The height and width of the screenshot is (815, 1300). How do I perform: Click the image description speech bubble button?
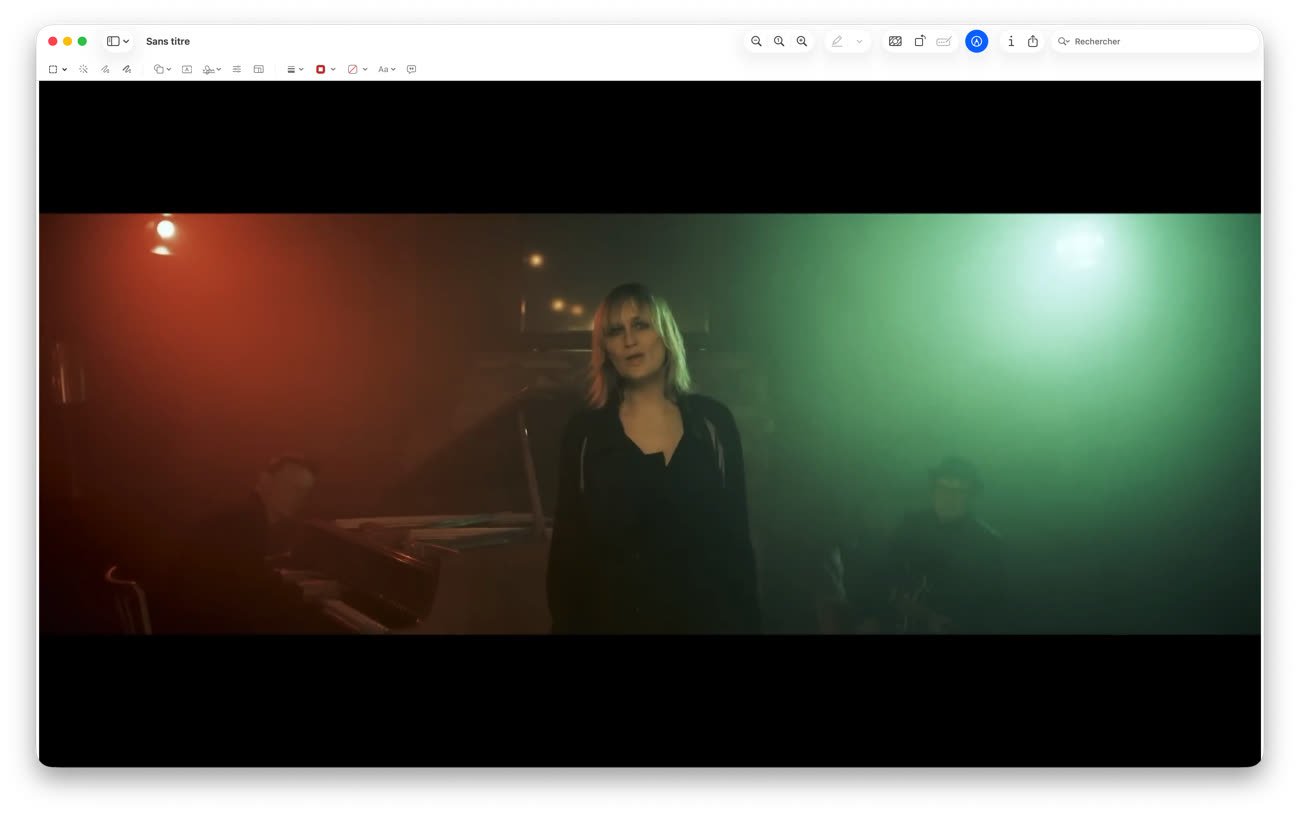click(x=411, y=69)
